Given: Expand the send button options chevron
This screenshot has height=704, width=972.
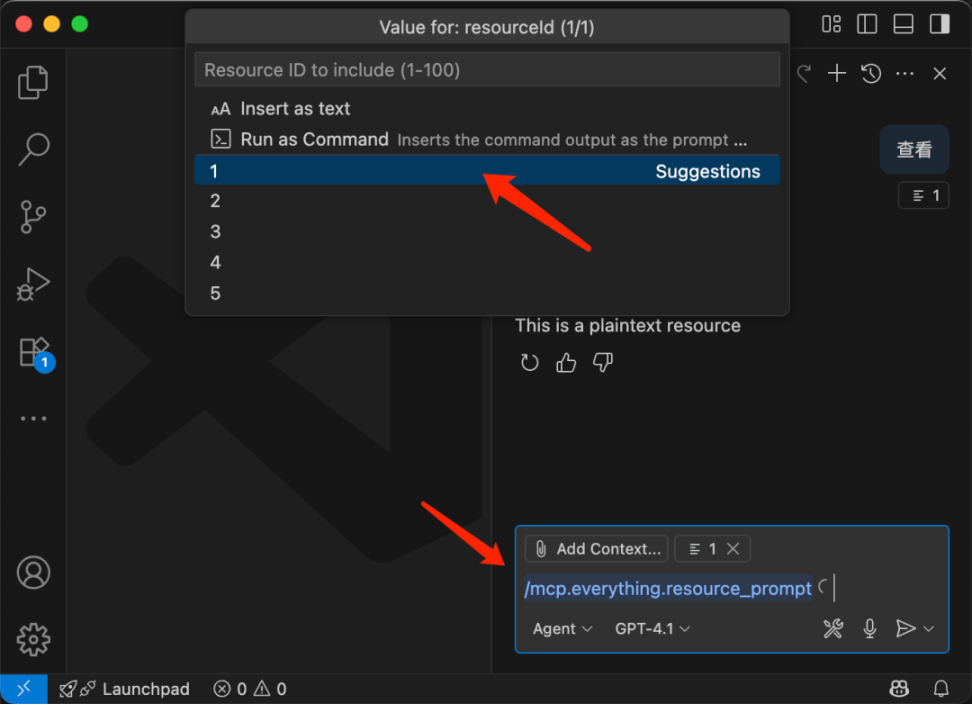Looking at the screenshot, I should 930,629.
